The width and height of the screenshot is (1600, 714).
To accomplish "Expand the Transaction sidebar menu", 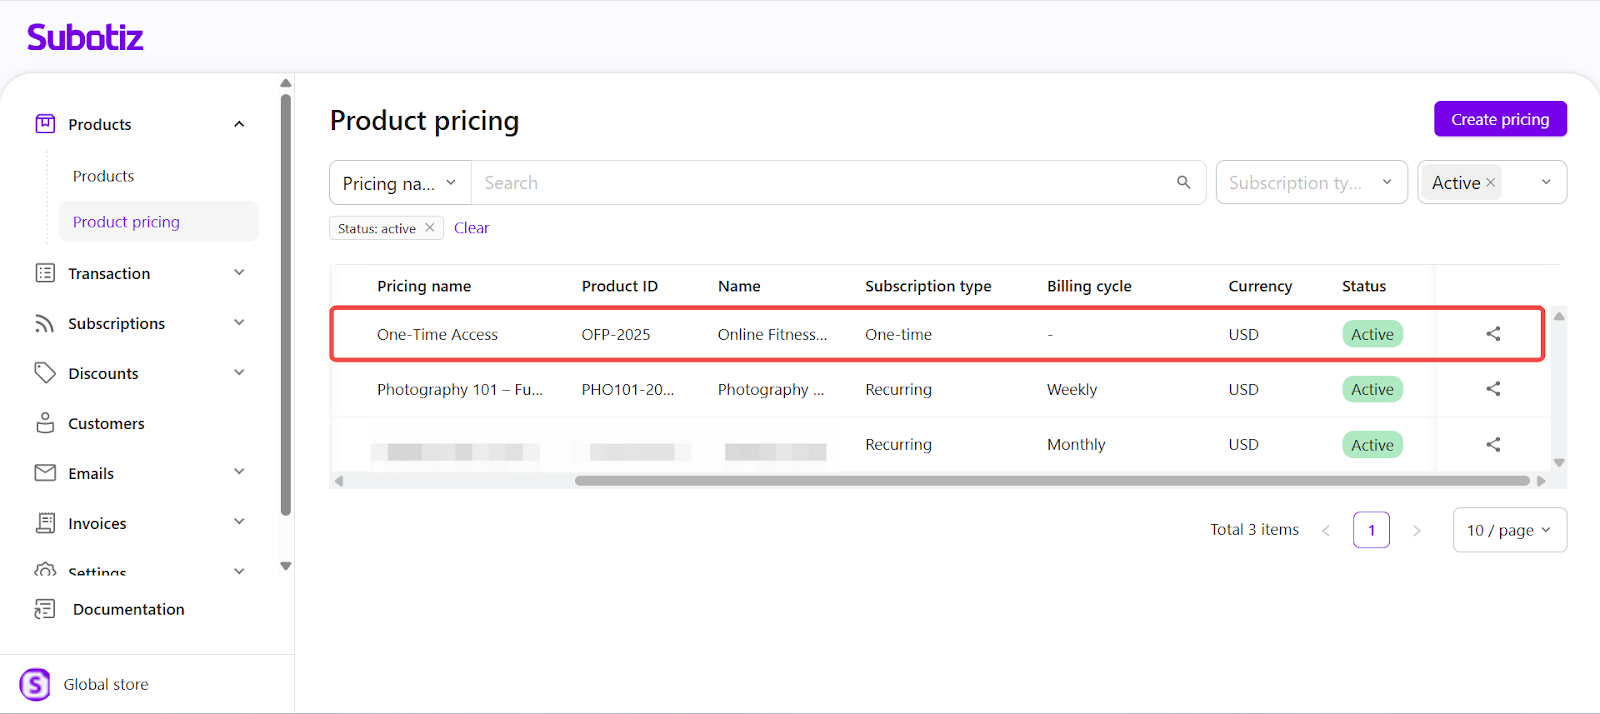I will click(239, 273).
